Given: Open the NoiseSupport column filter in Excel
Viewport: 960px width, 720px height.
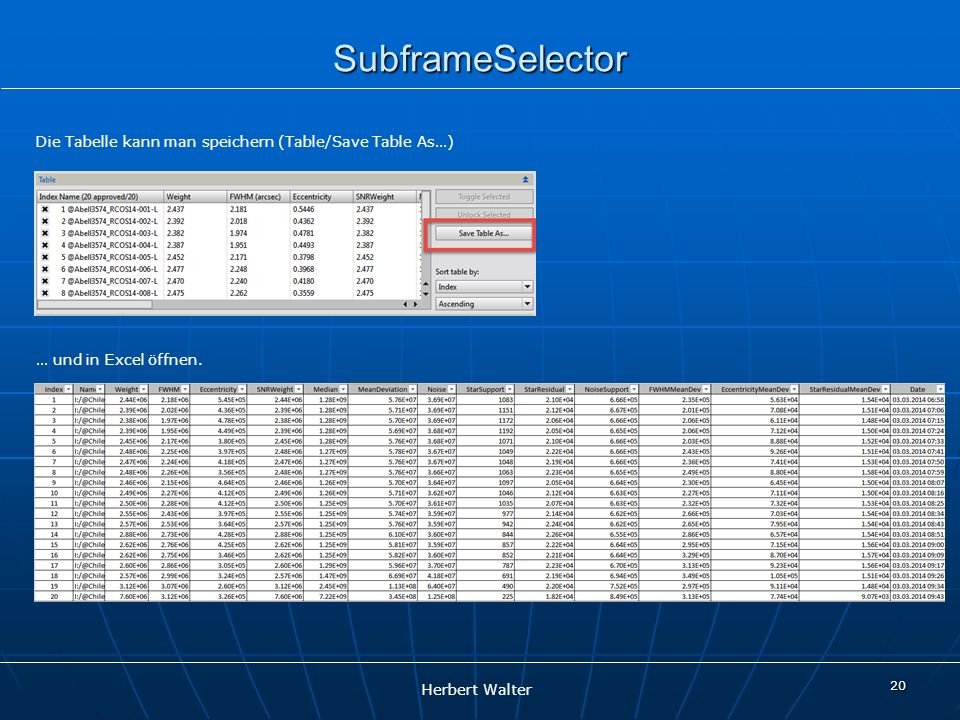Looking at the screenshot, I should [634, 389].
